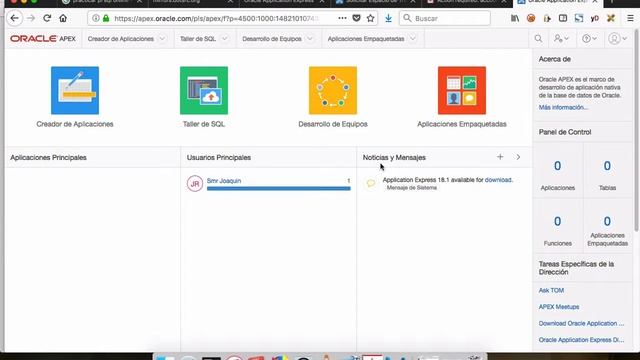
Task: Open the APEX Meetups link
Action: (559, 307)
